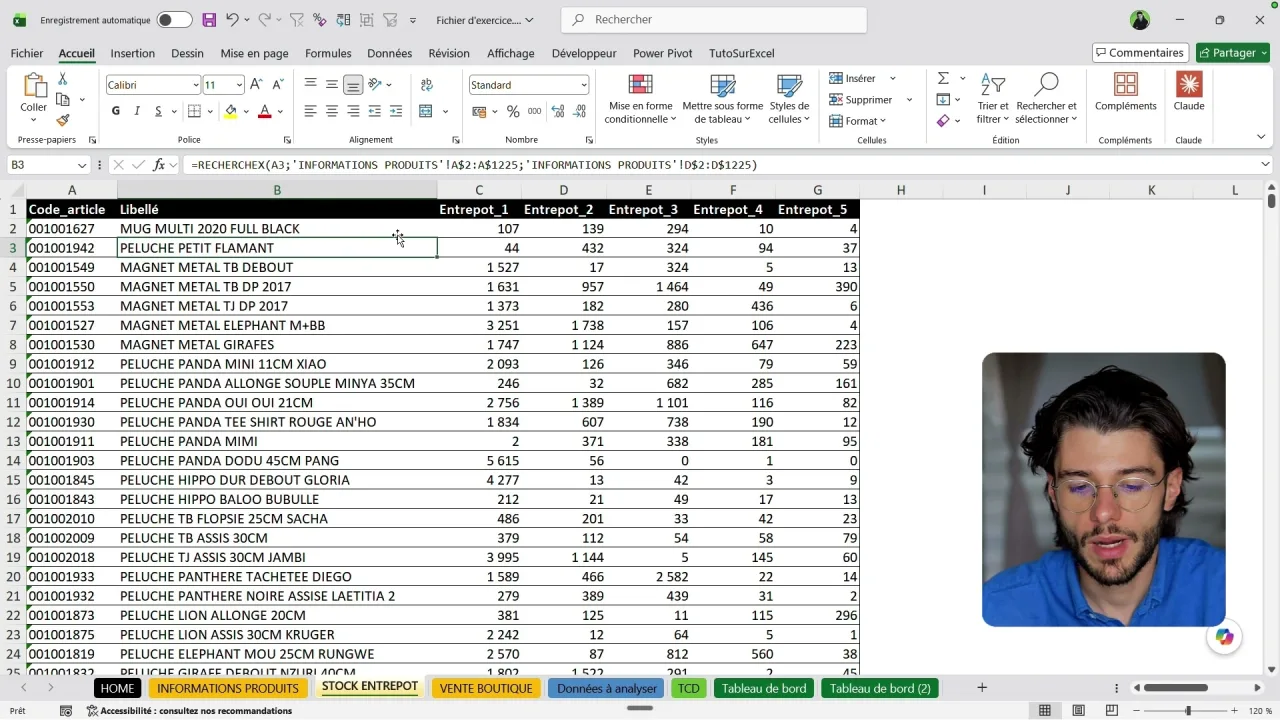Open the font name Calibri dropdown
The image size is (1280, 720).
pos(196,85)
